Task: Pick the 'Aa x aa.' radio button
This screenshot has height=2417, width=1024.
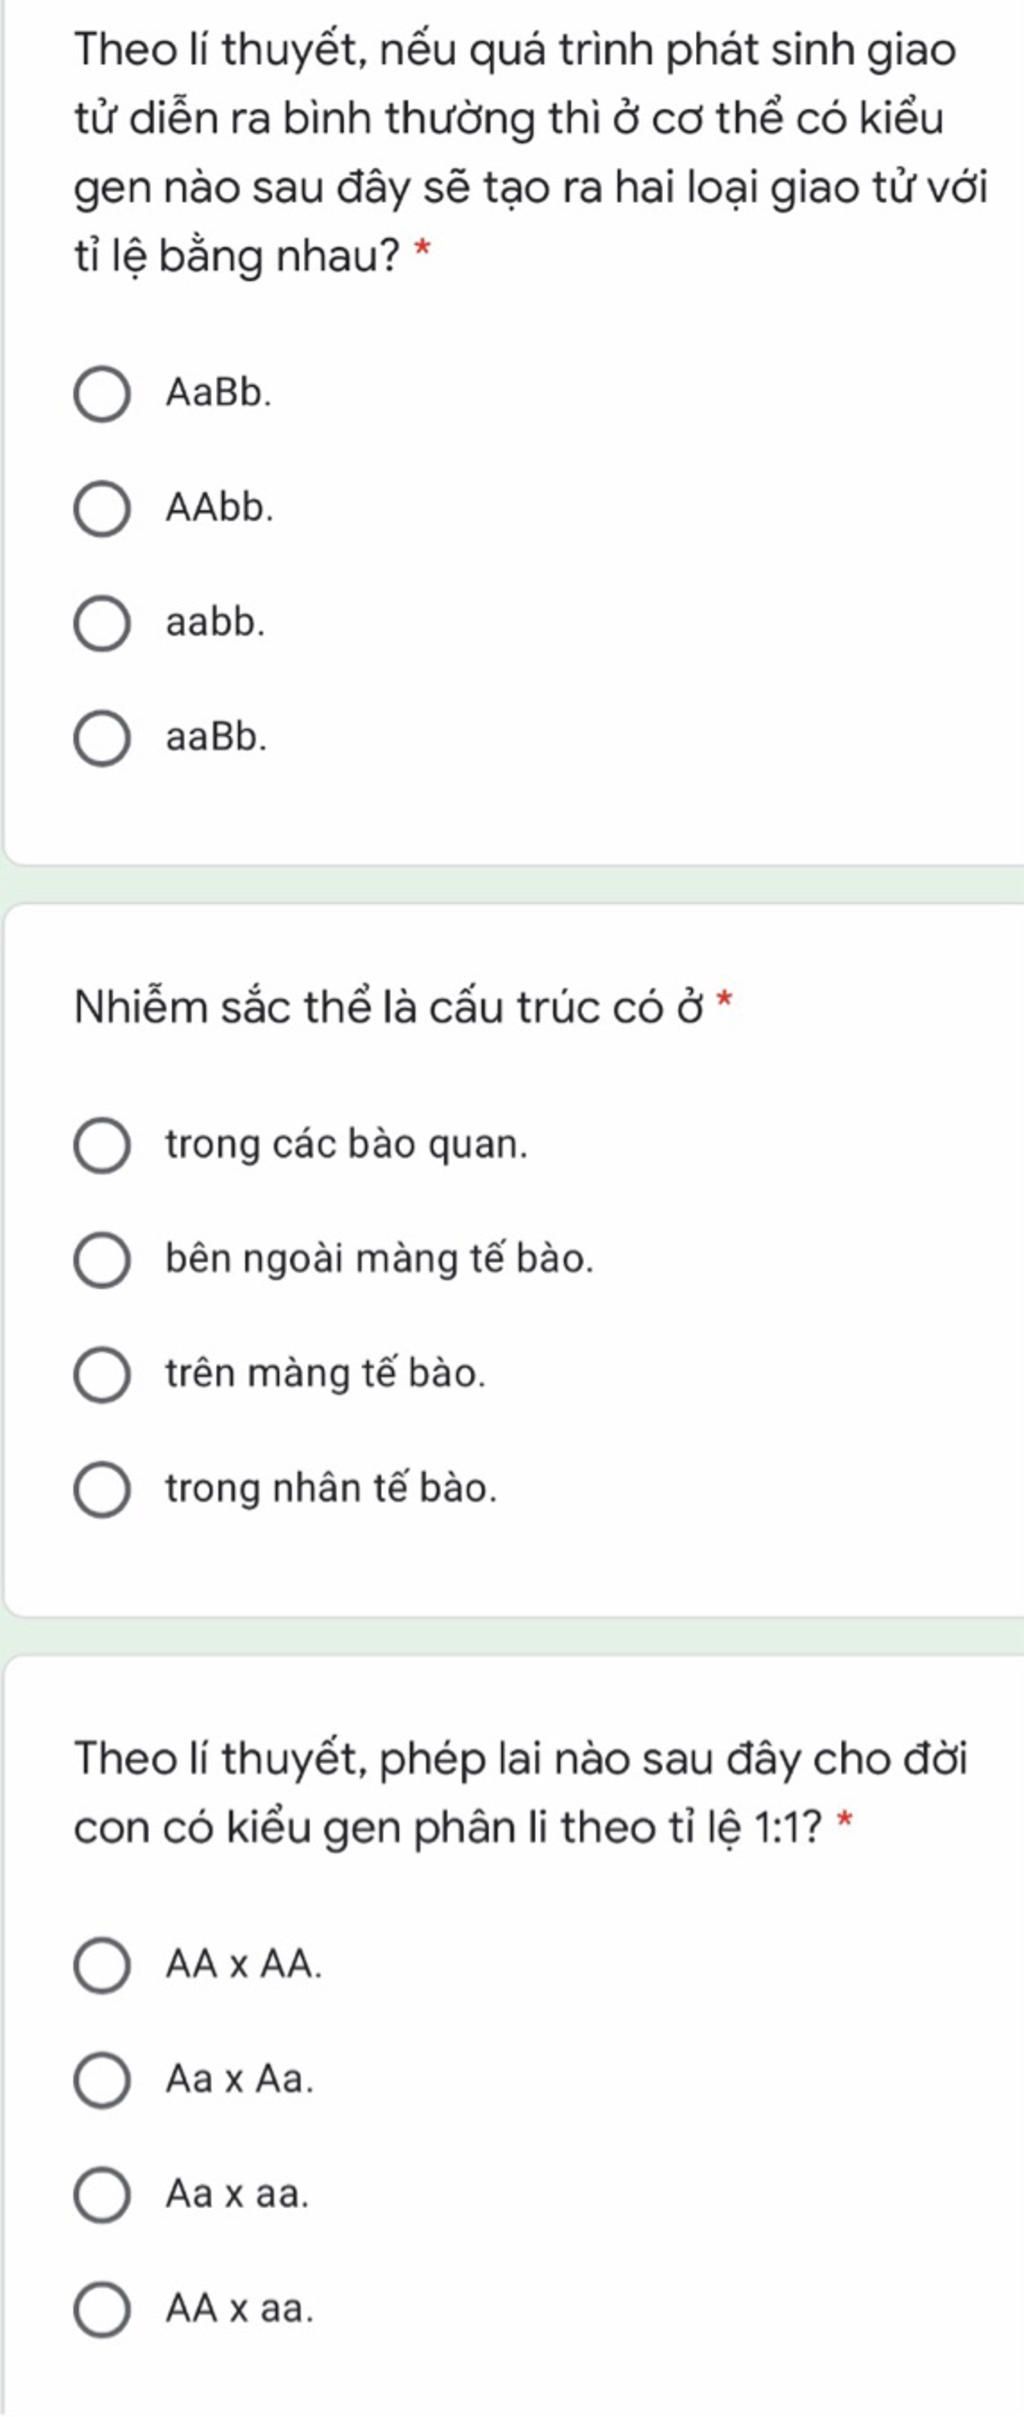Action: [102, 2195]
